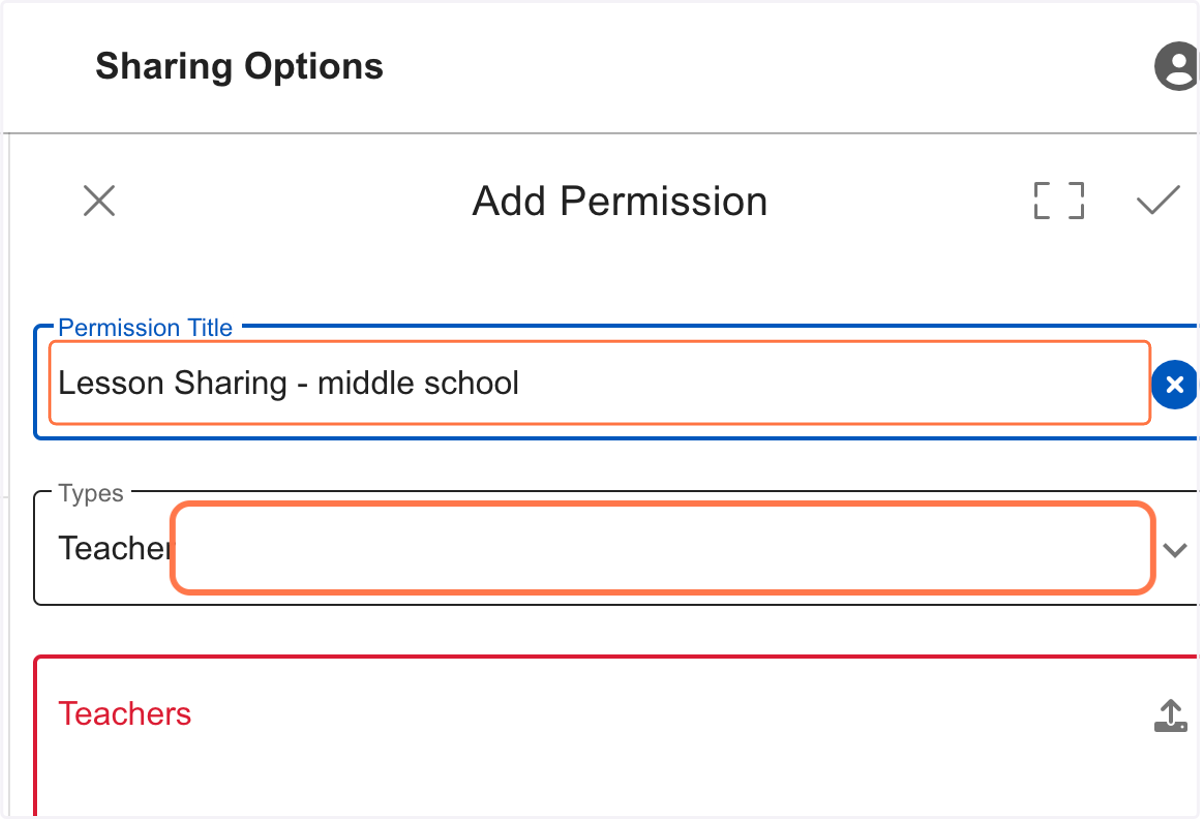
Task: Focus the Permission Title input field
Action: tap(599, 383)
